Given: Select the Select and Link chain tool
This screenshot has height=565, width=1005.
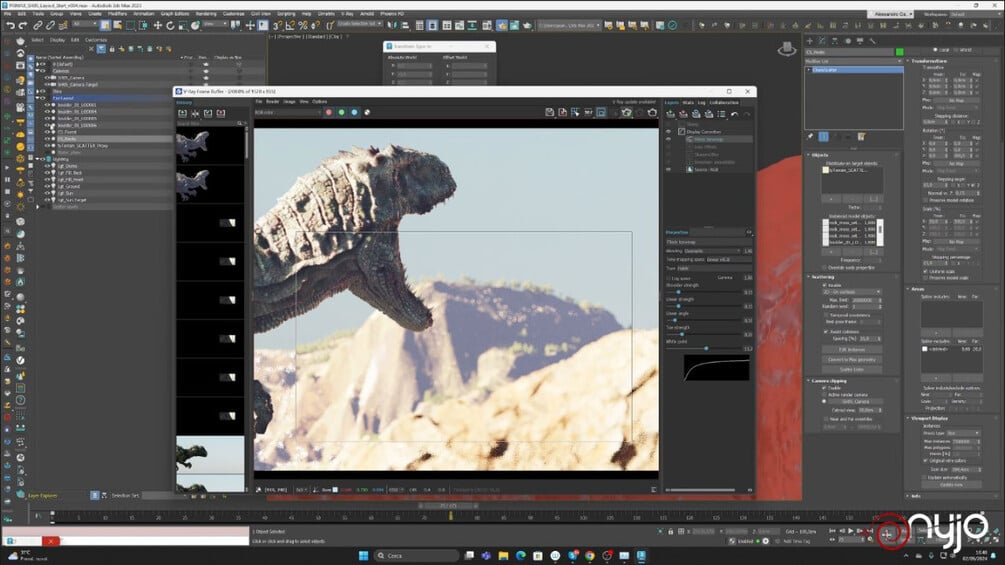Looking at the screenshot, I should click(38, 26).
